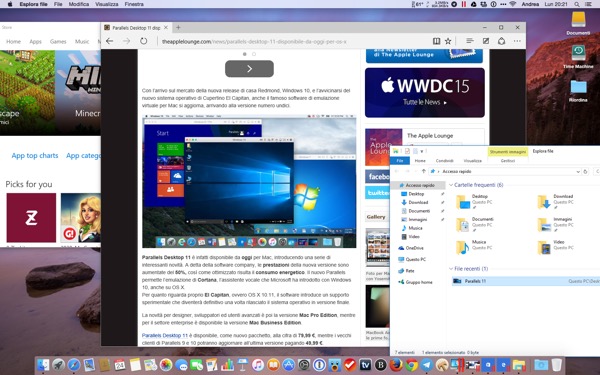Screen dimensions: 600x375
Task: Open System Preferences in the Dock
Action: point(304,365)
